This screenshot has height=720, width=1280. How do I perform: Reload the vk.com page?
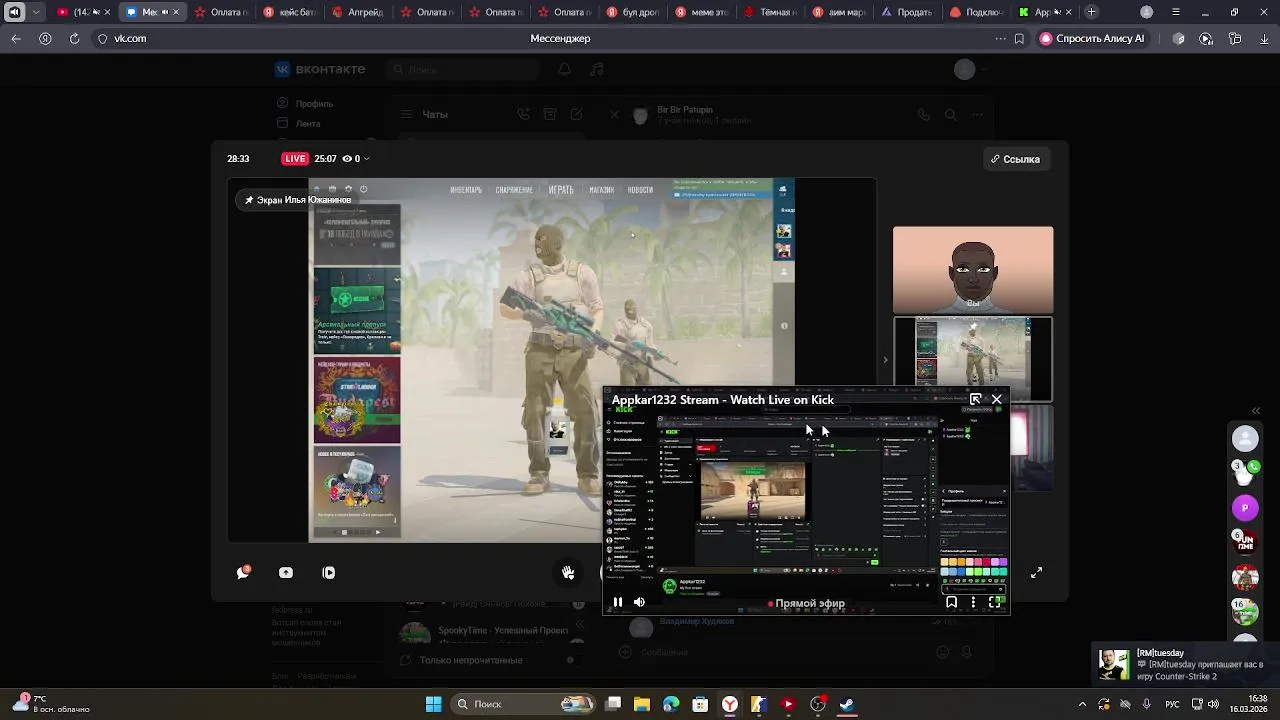click(74, 38)
